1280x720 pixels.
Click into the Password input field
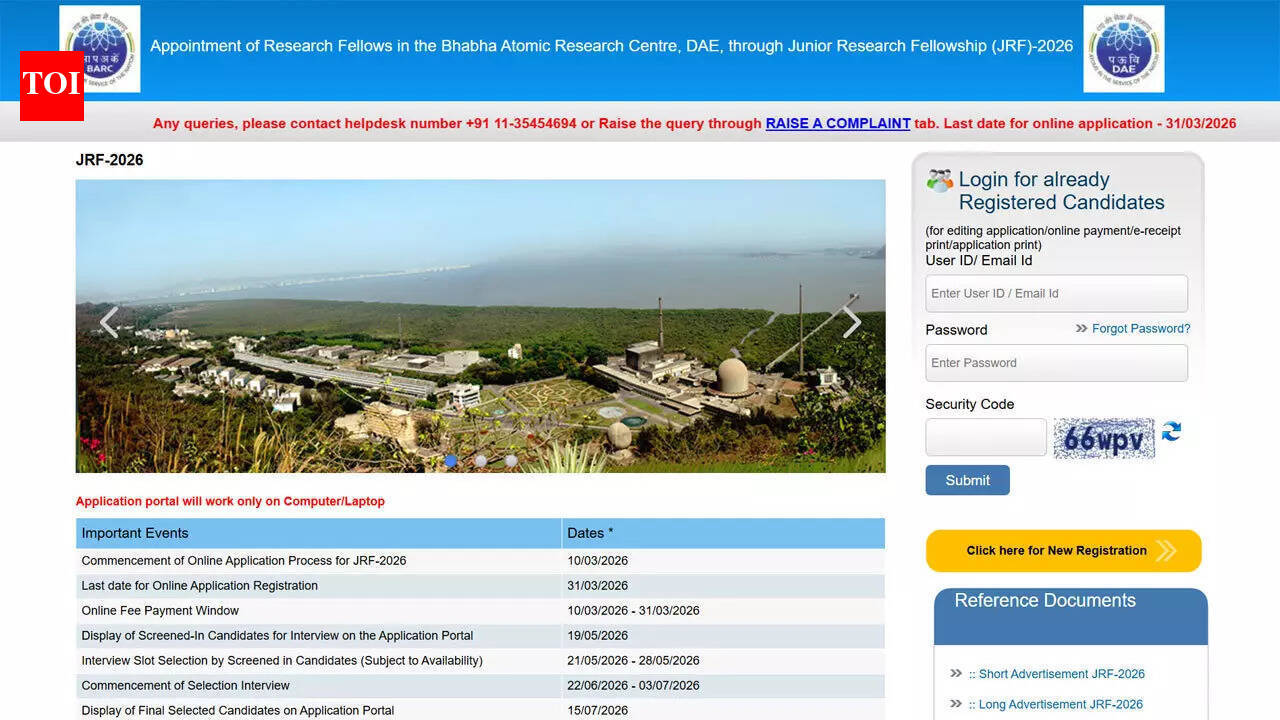coord(1056,363)
